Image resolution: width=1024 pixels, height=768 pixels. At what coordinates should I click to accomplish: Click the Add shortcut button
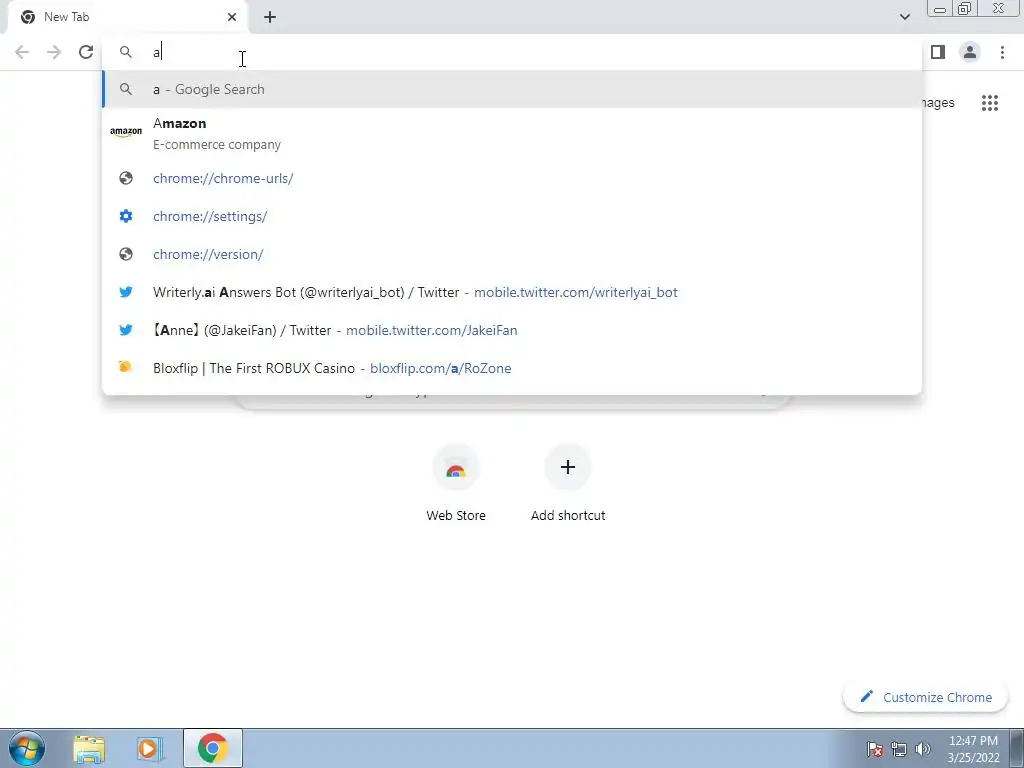point(568,483)
